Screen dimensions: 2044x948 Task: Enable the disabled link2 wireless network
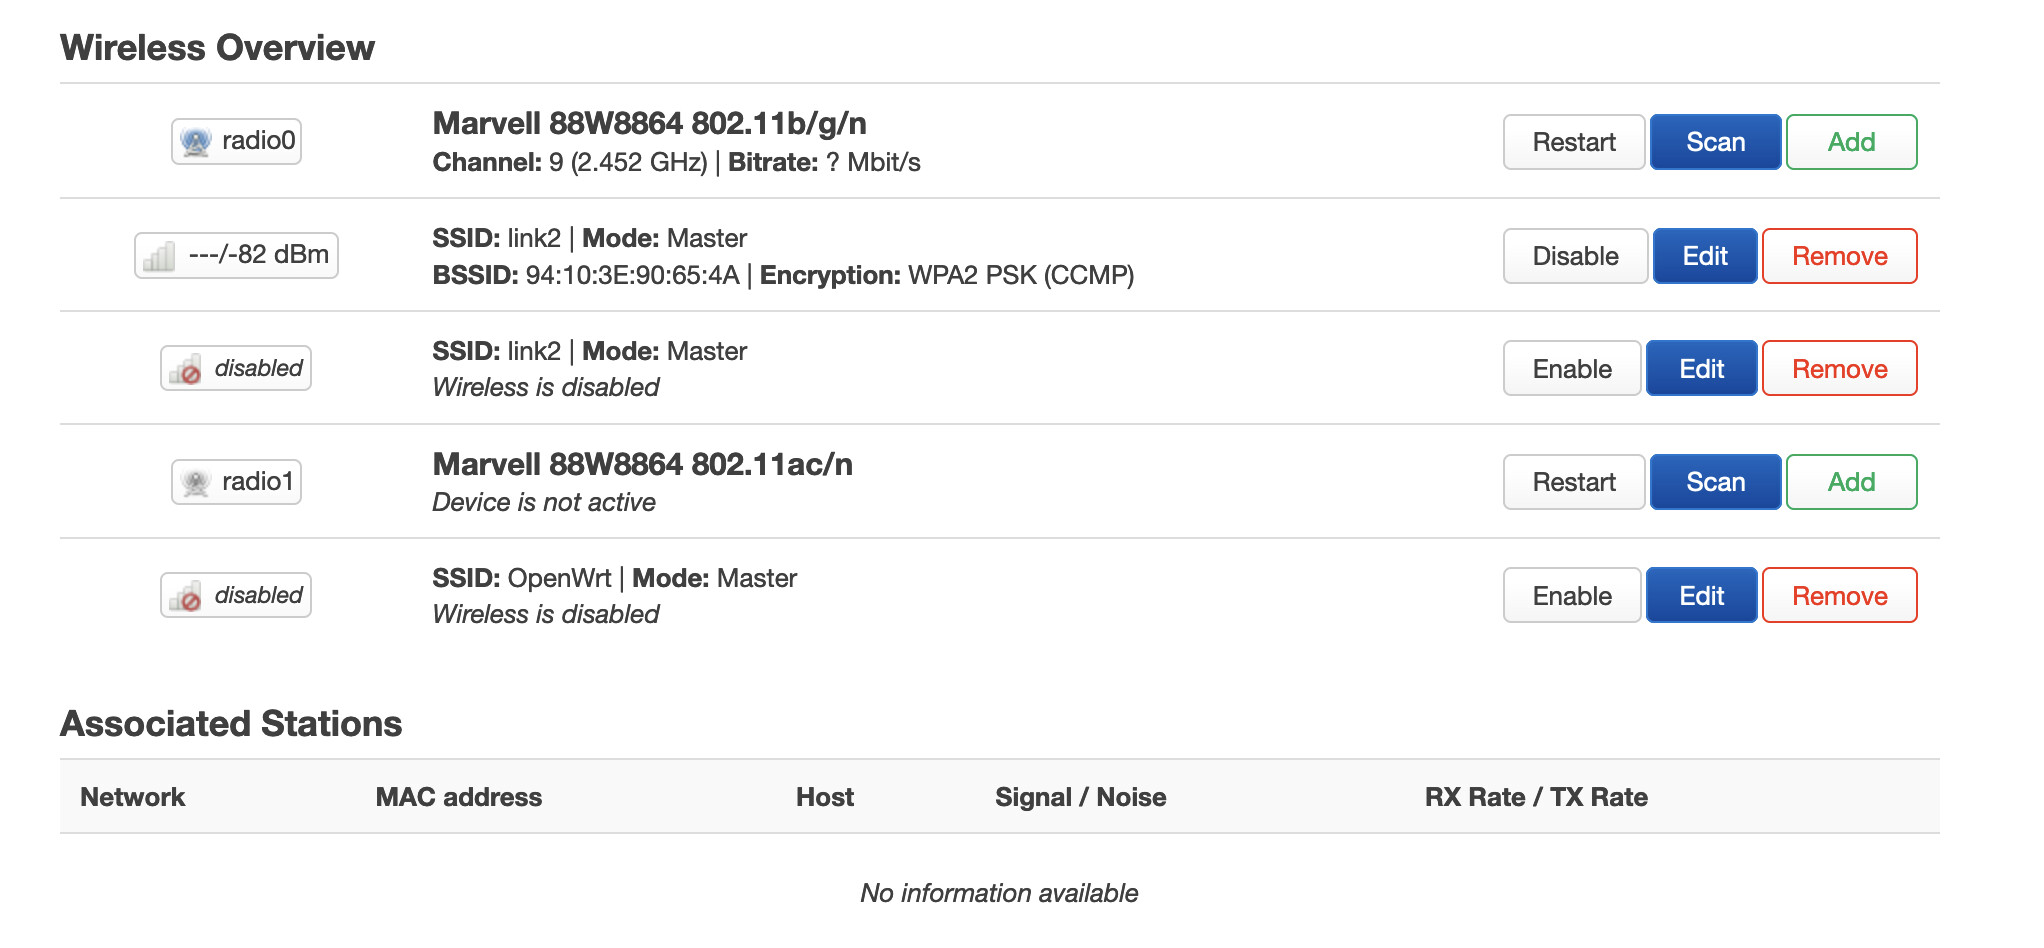pos(1572,369)
